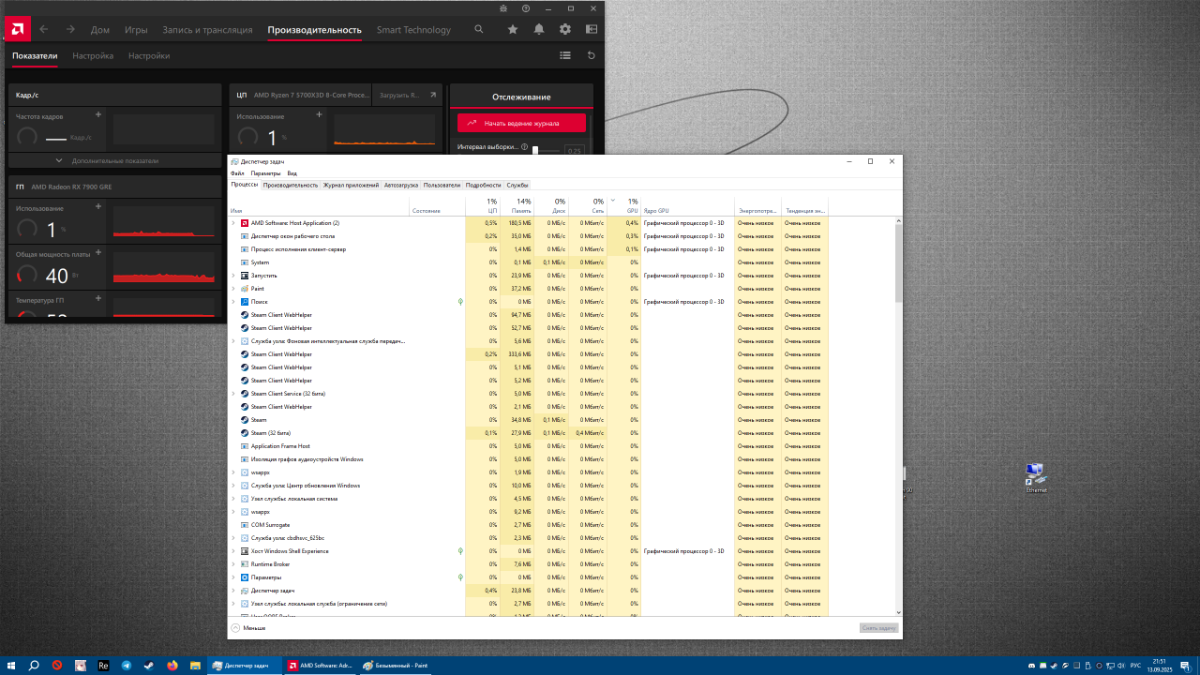Open Запись и трансляция tab in AMD Software
1200x675 pixels.
pyautogui.click(x=208, y=30)
